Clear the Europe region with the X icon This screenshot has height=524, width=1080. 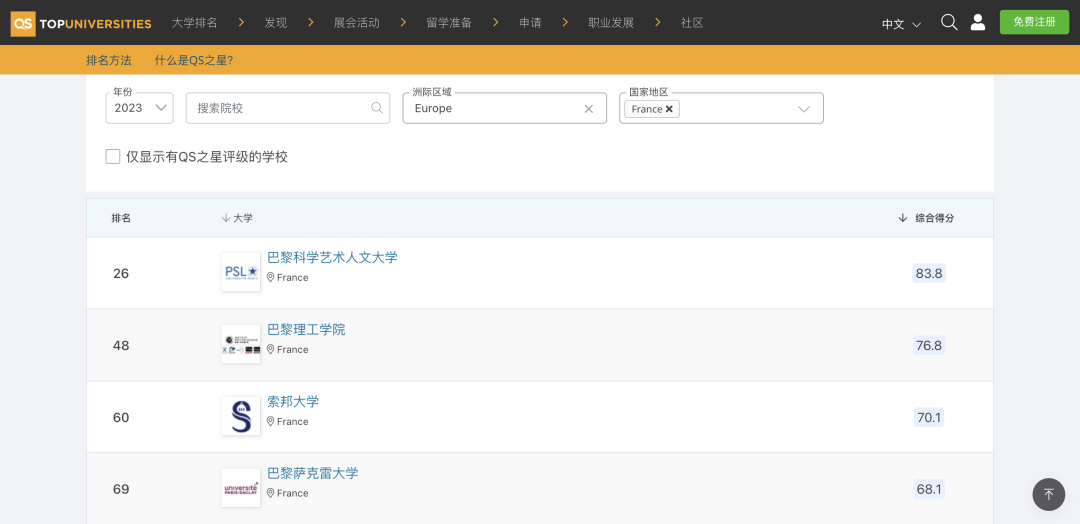pos(589,108)
